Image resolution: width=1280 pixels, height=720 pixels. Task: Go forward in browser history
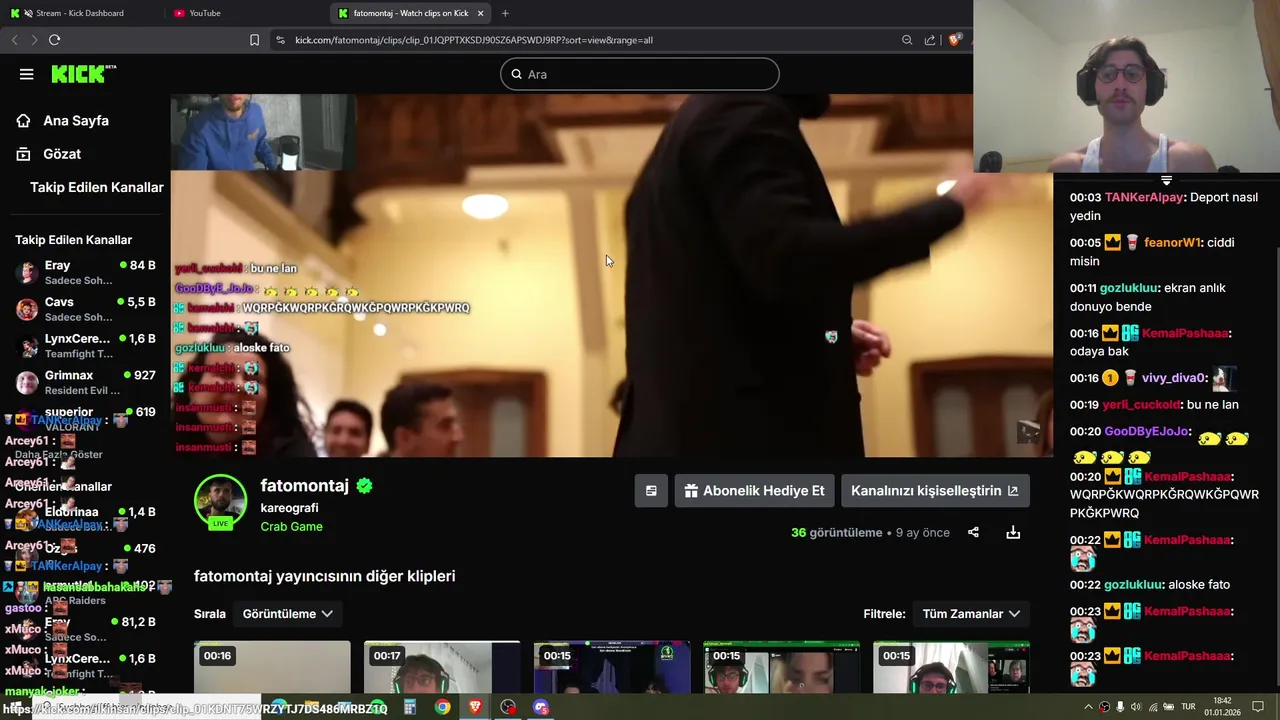click(34, 40)
